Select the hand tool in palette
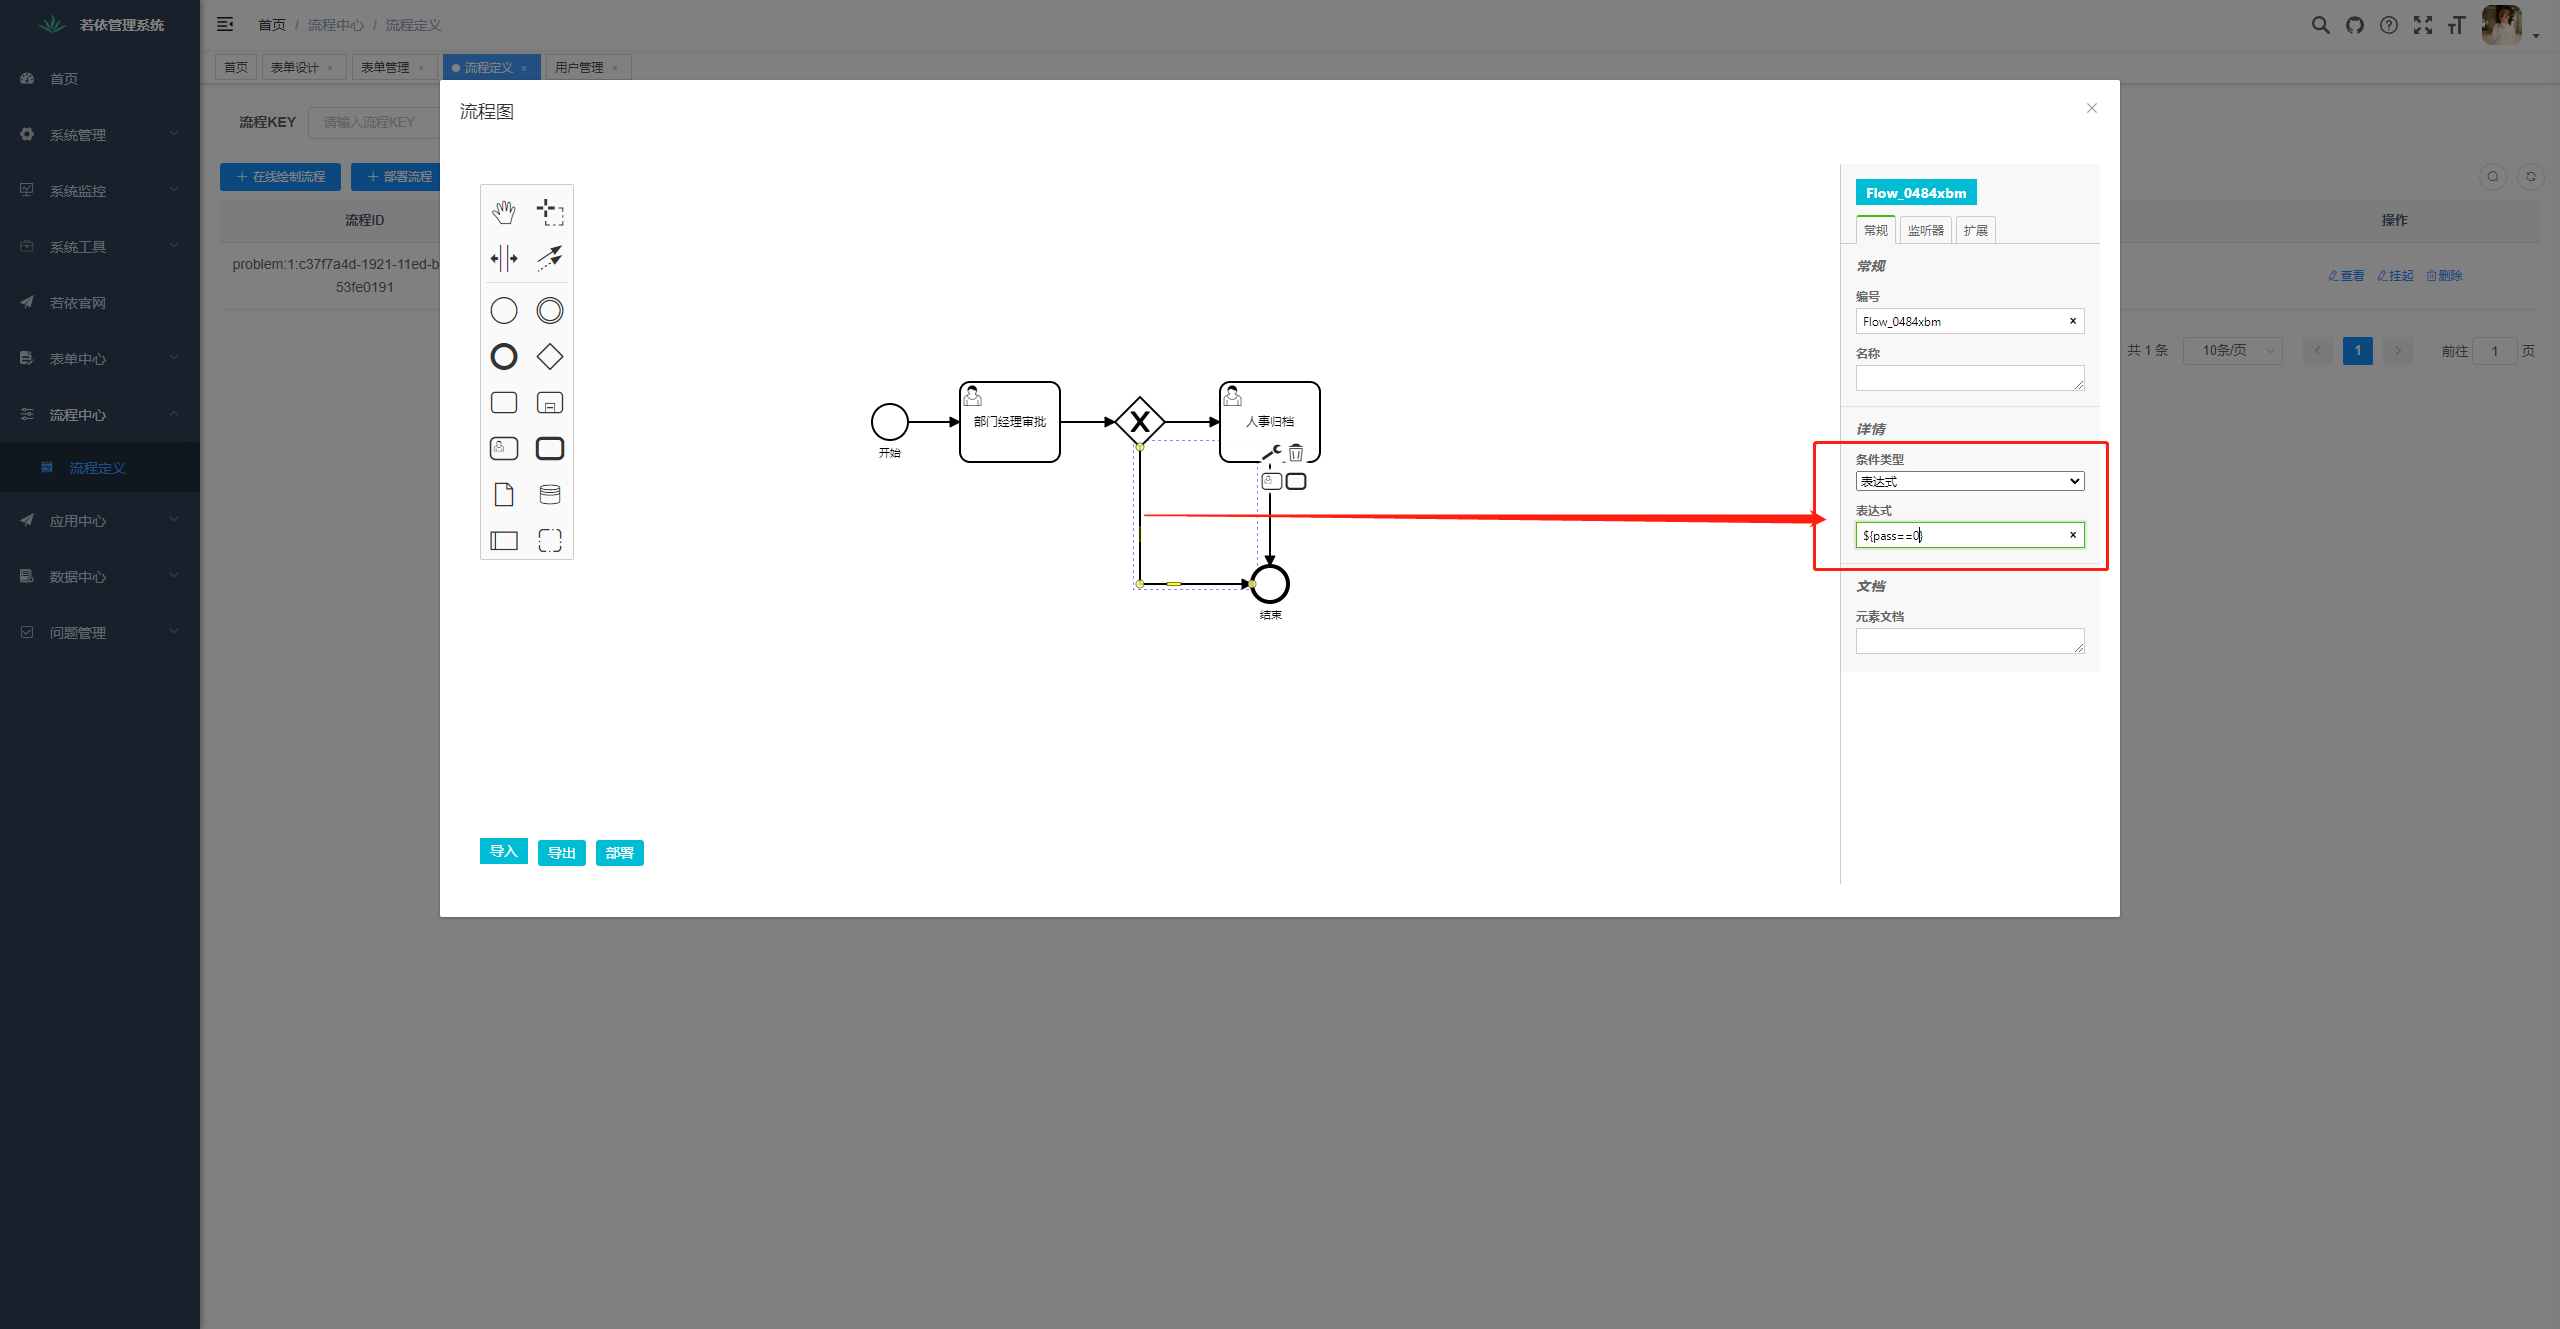Image resolution: width=2560 pixels, height=1329 pixels. (504, 212)
